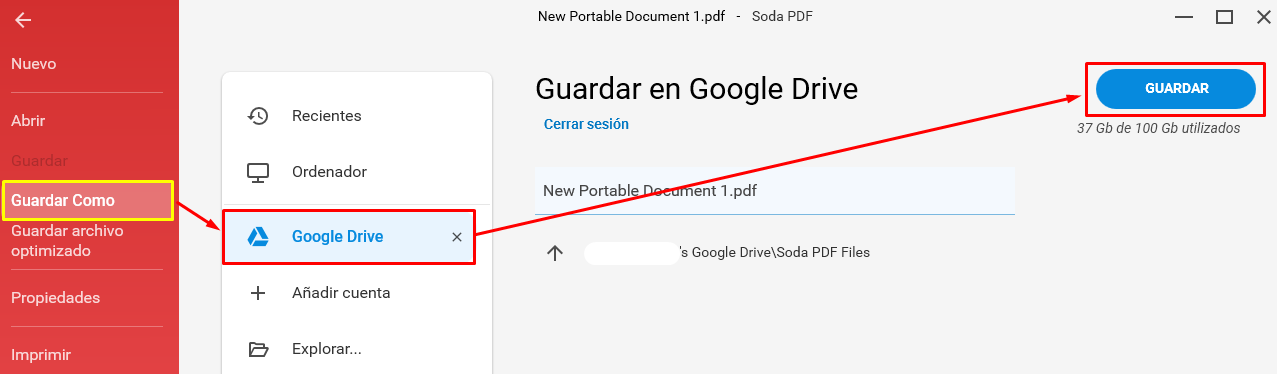This screenshot has height=374, width=1277.
Task: Remove Google Drive account with X
Action: click(x=457, y=237)
